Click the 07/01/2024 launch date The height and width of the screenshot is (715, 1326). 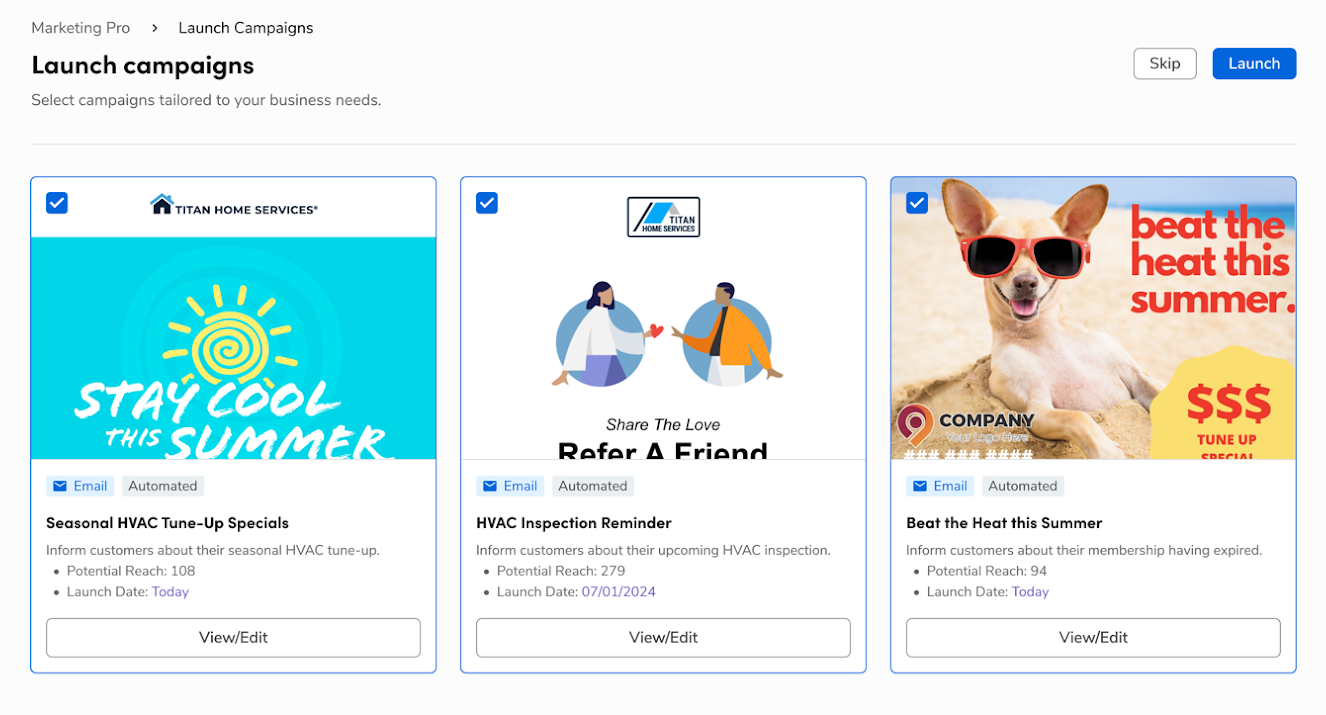(619, 592)
